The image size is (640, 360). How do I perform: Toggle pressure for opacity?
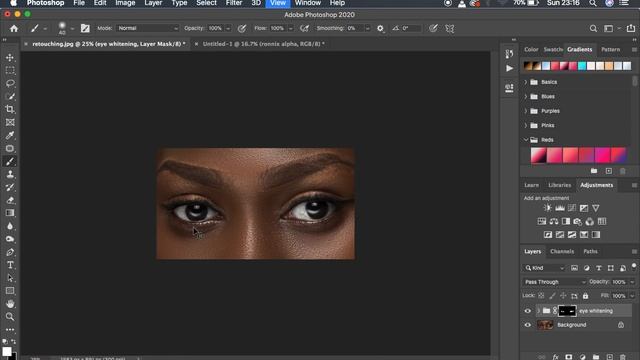point(242,29)
